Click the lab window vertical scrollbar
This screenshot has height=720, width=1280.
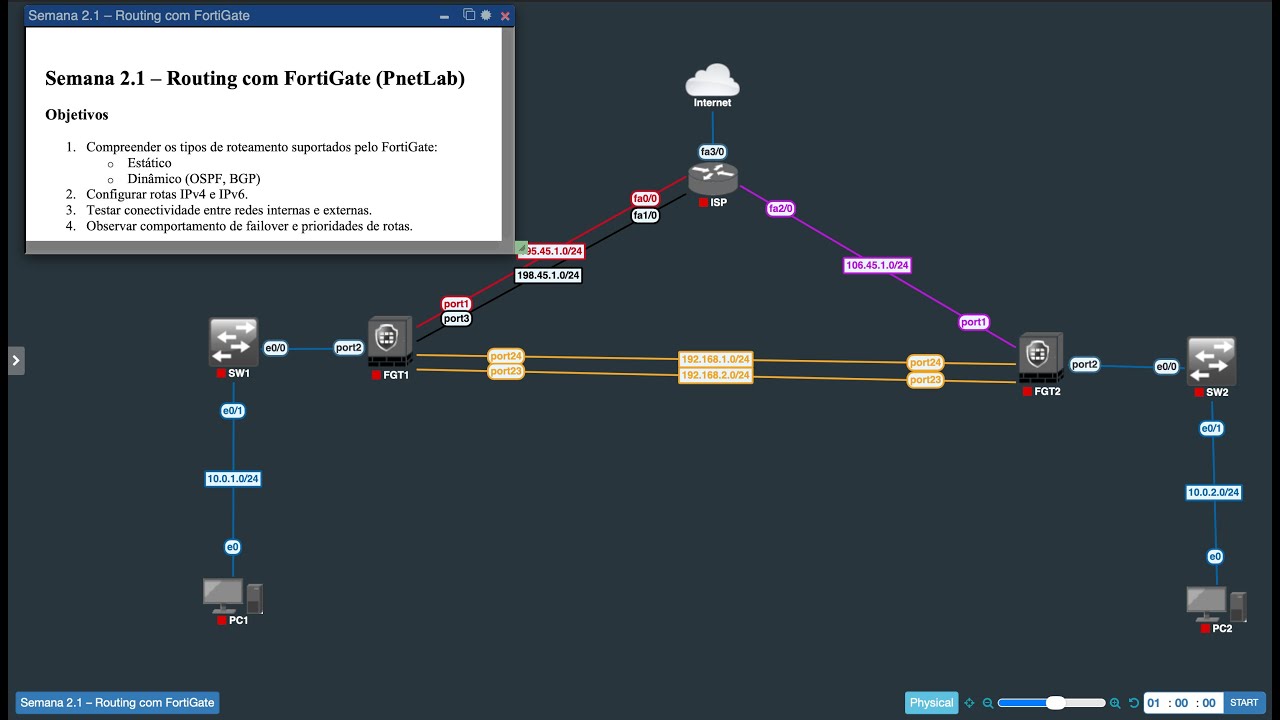(x=507, y=133)
